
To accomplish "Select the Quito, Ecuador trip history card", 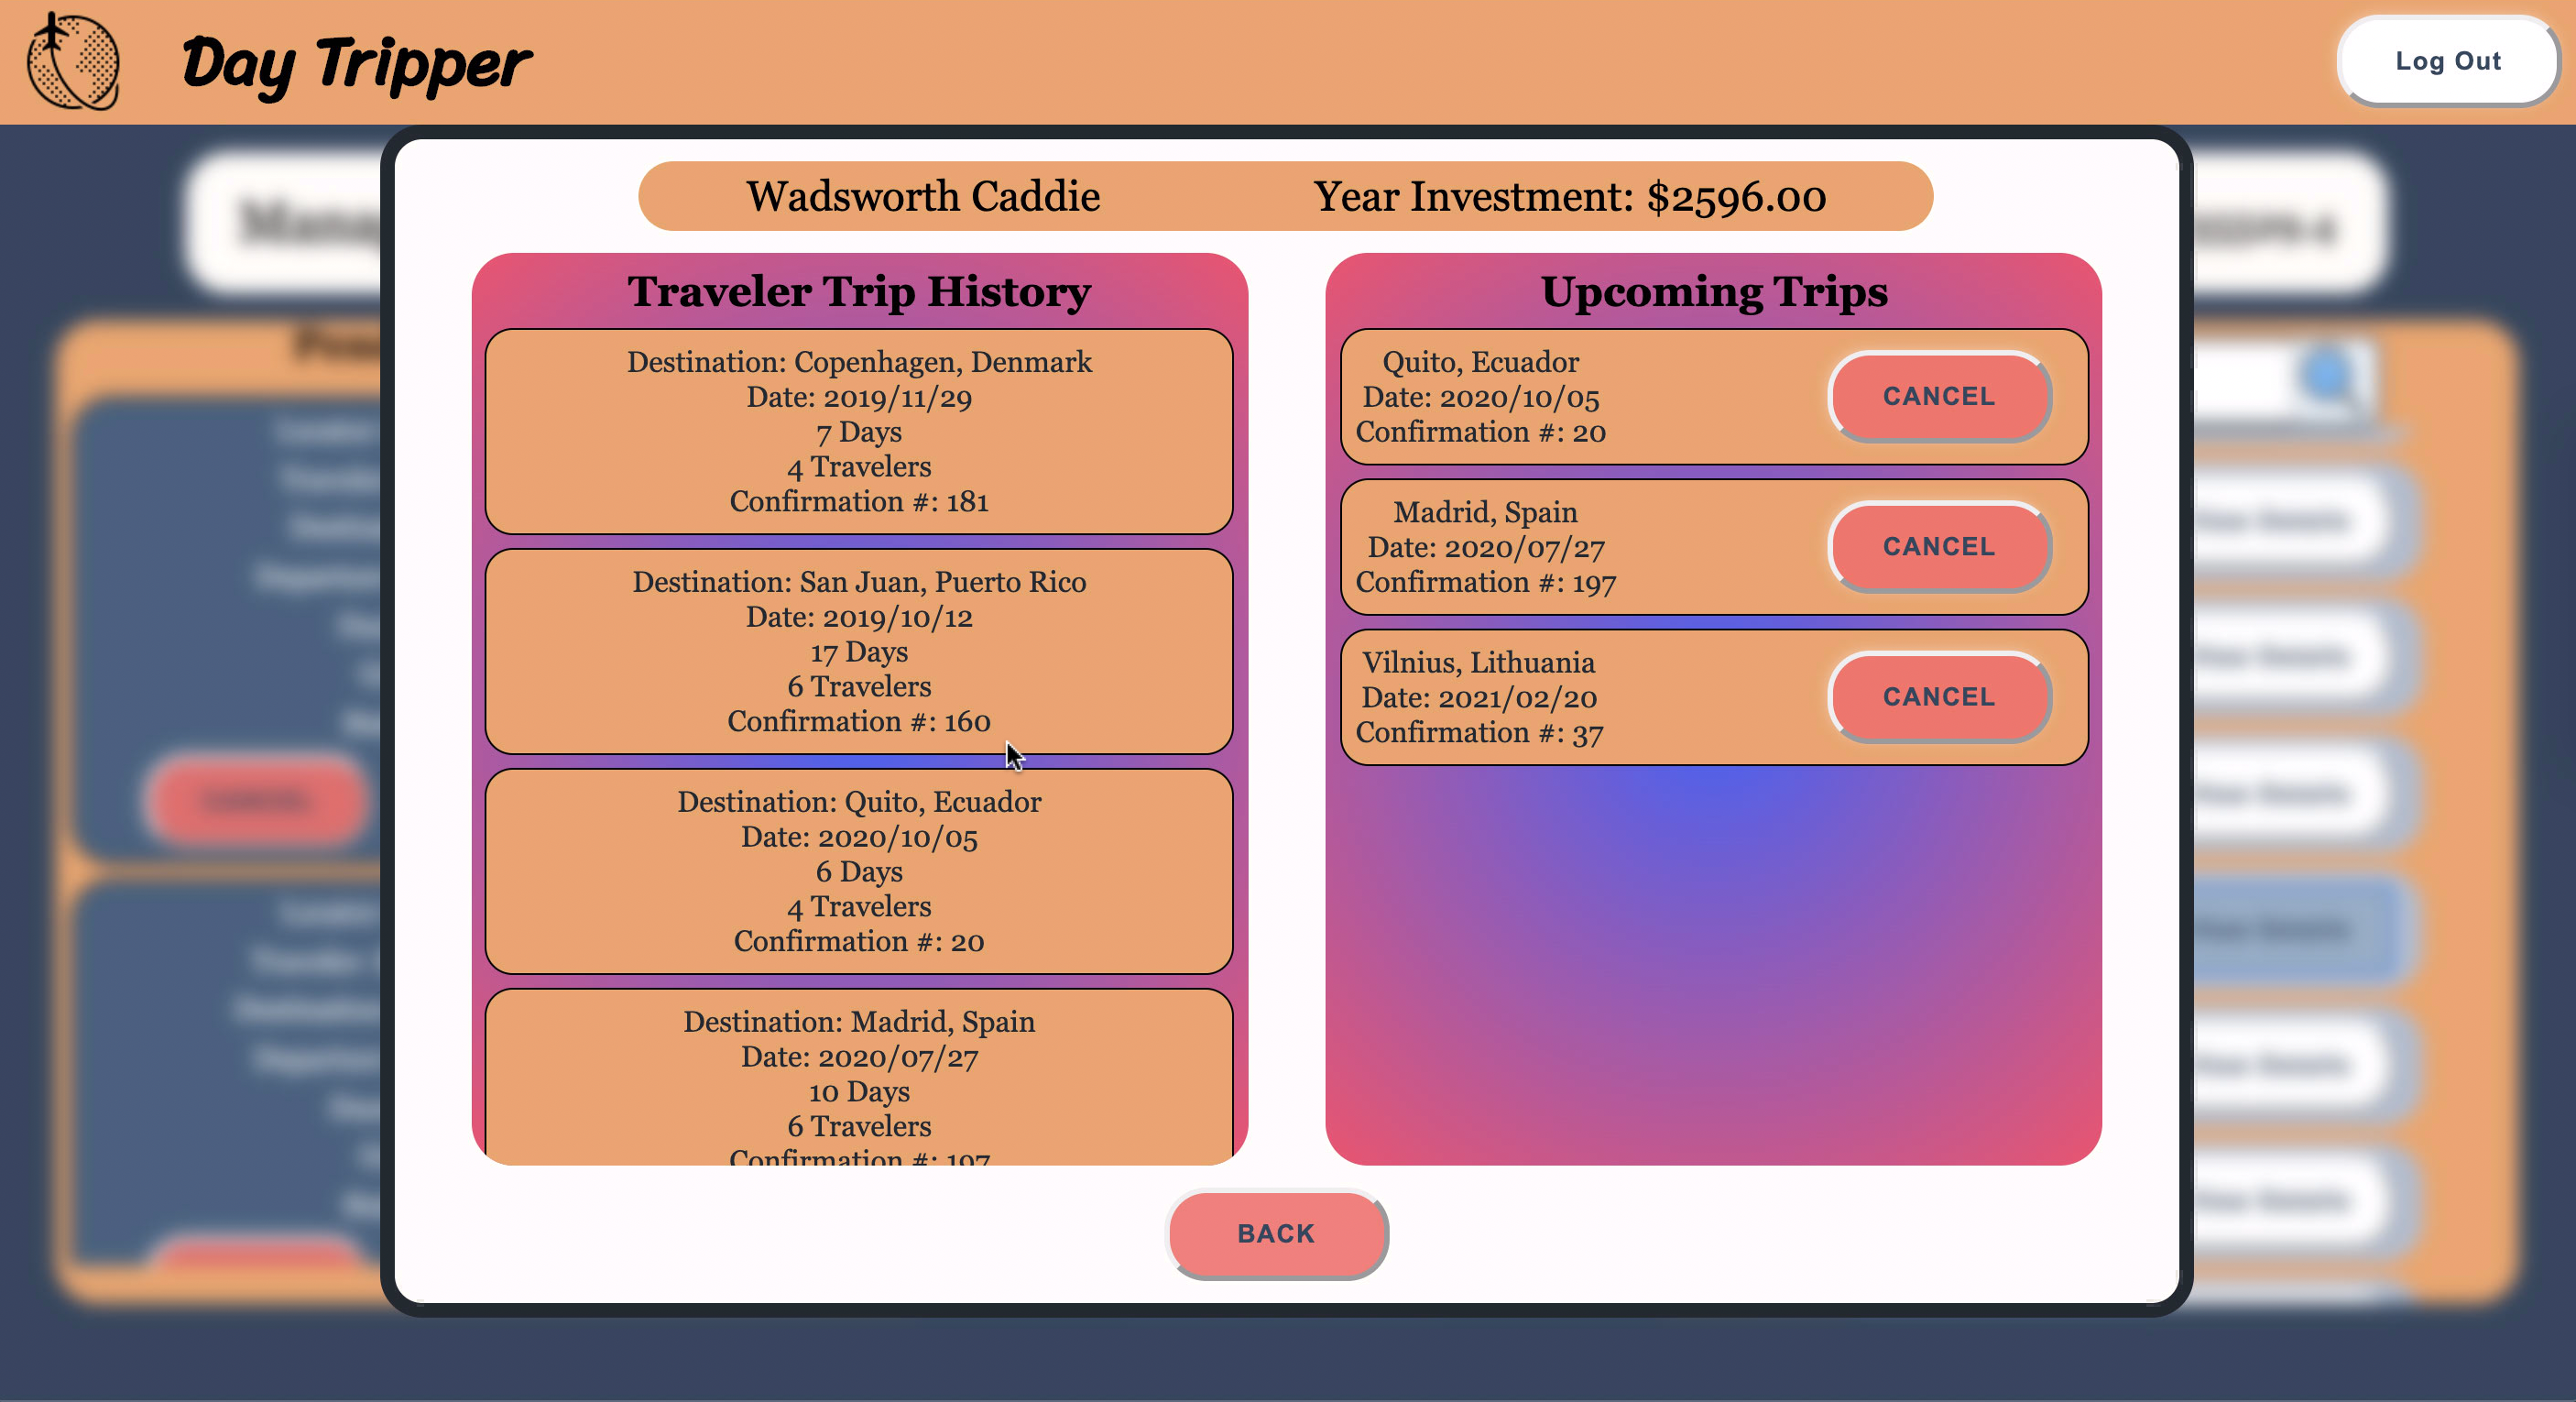I will coord(858,871).
